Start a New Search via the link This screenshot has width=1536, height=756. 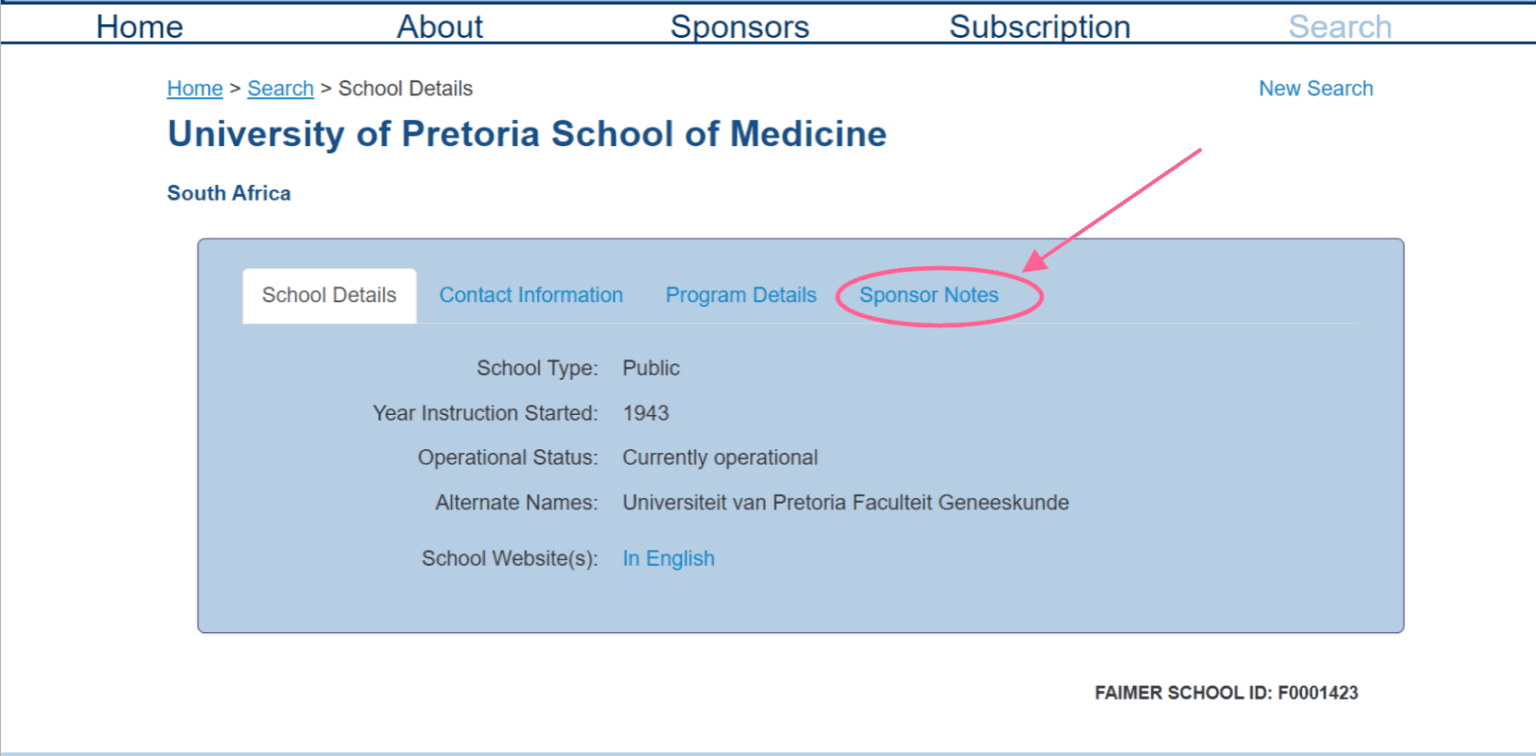(x=1316, y=88)
